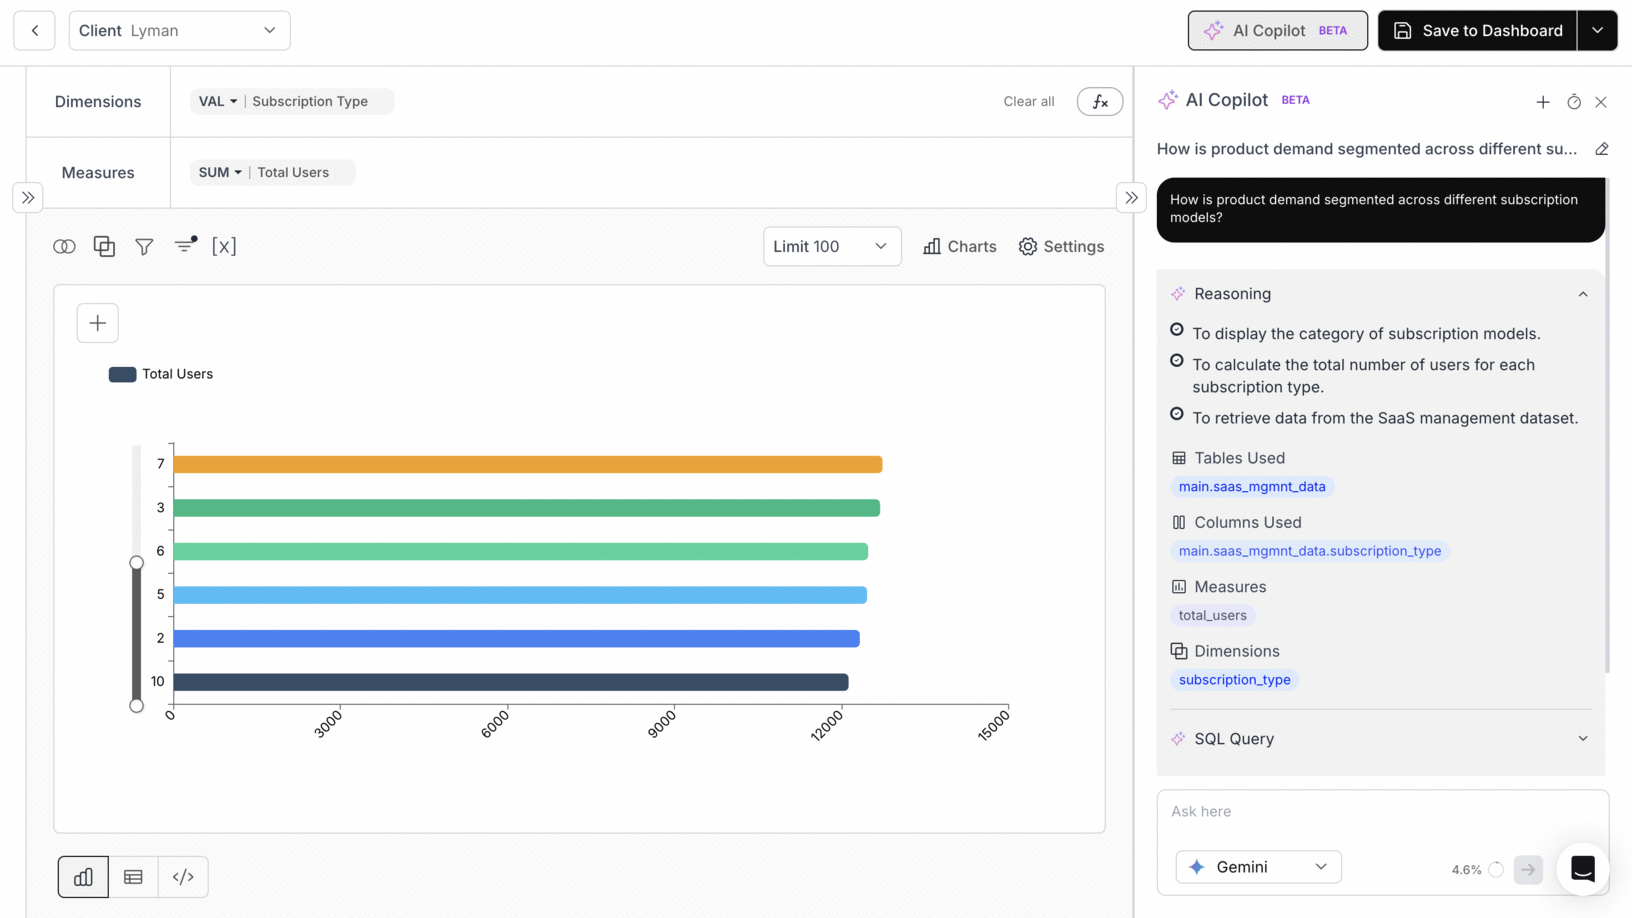Screen dimensions: 1632x918
Task: Click the plus button inside the chart area
Action: [x=98, y=323]
